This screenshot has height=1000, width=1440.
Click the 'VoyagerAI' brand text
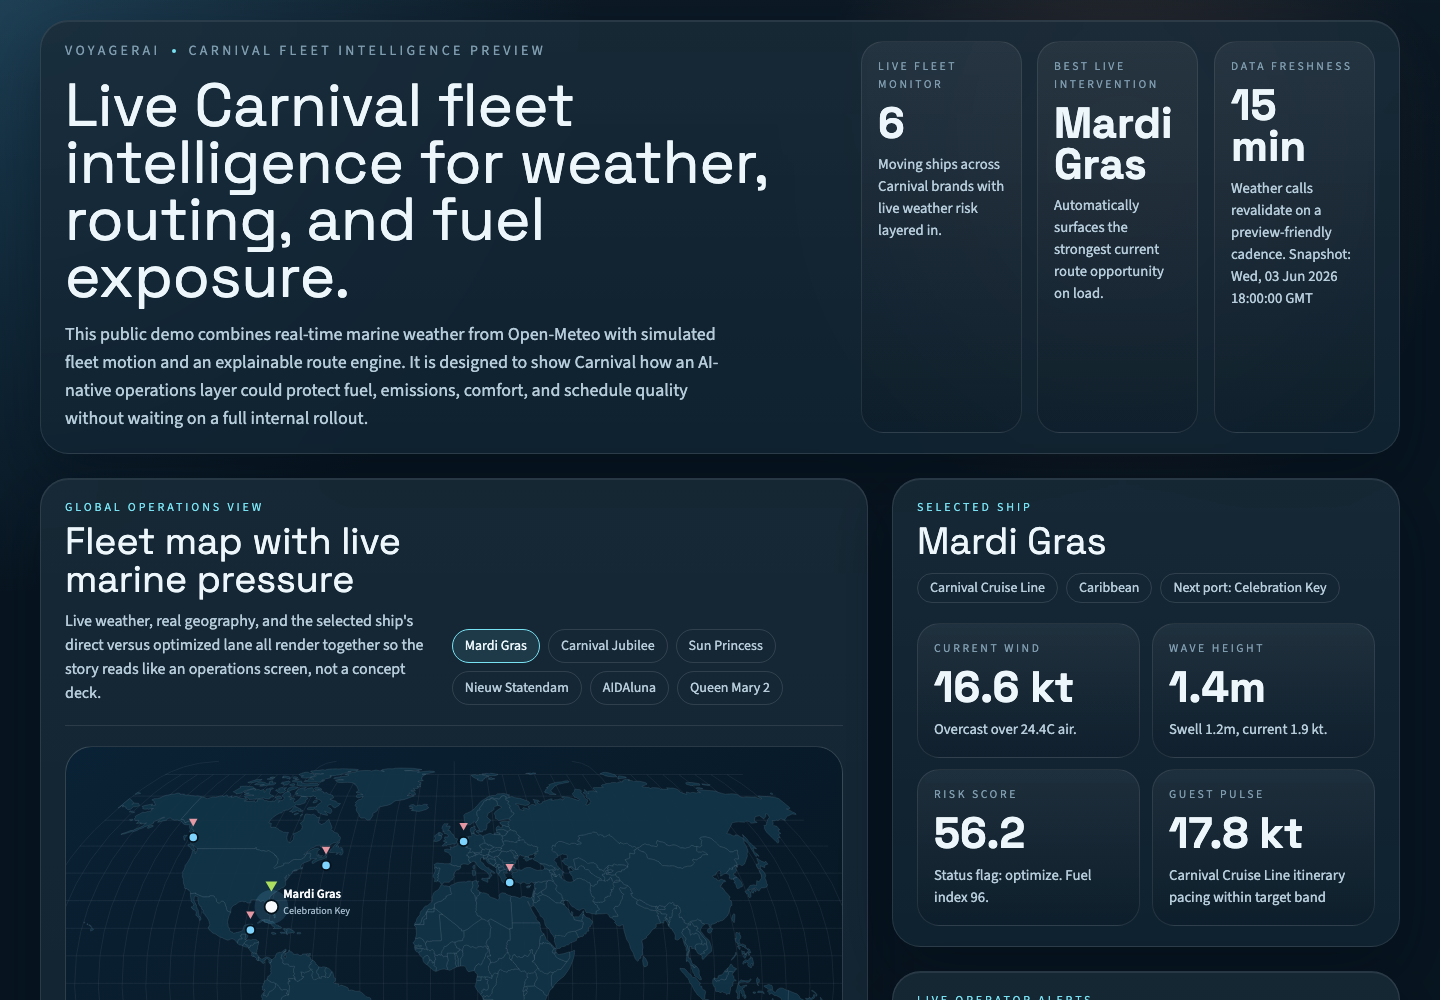(112, 51)
